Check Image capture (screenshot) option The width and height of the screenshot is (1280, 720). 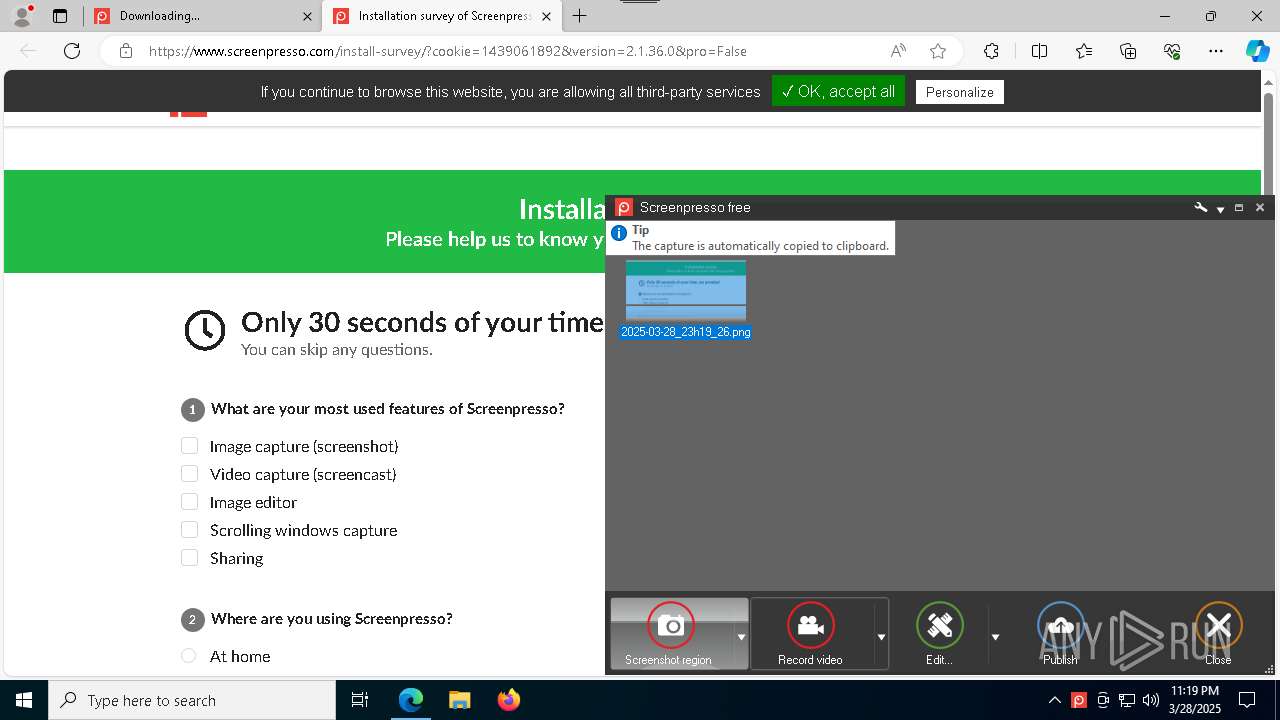[190, 446]
